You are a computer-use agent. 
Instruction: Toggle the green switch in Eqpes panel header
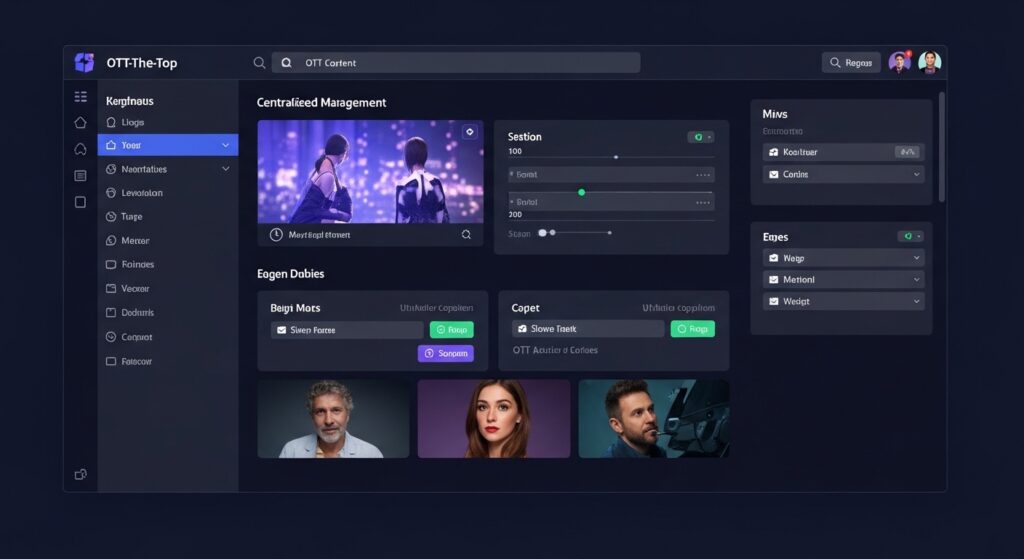(910, 236)
